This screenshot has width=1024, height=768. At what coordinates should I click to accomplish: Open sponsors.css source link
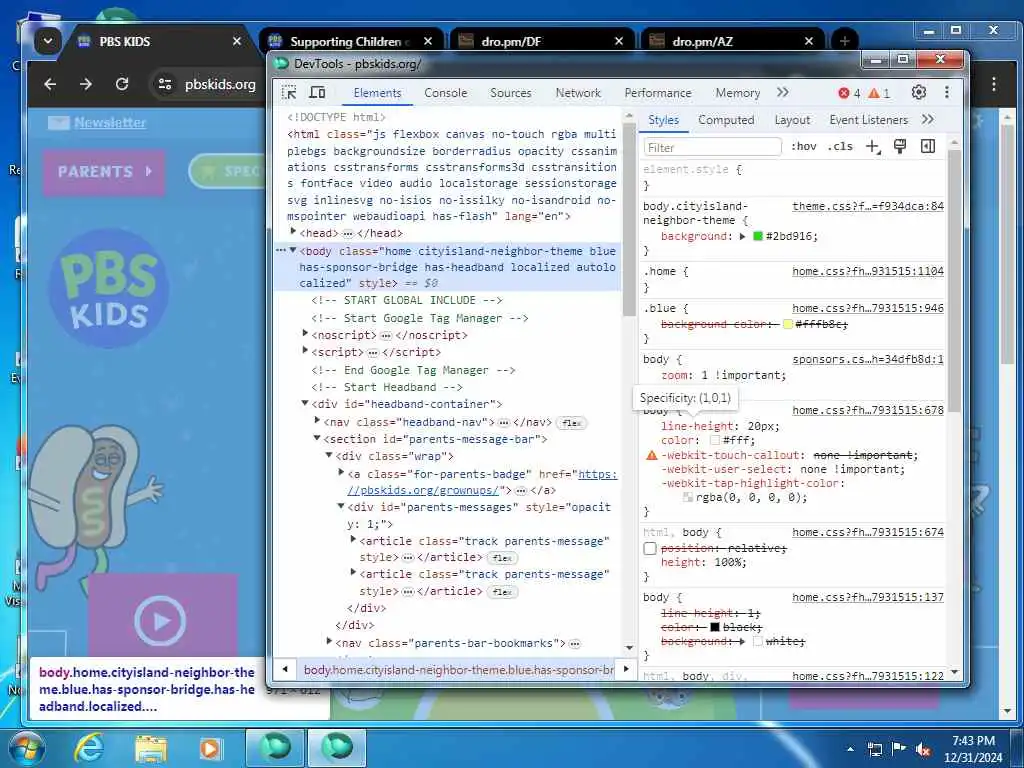click(x=868, y=359)
